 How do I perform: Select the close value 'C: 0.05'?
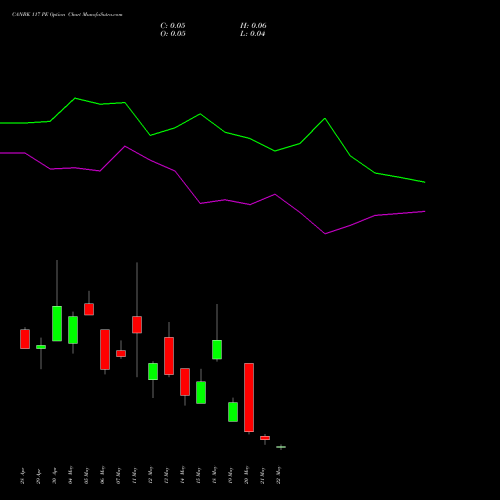point(173,26)
